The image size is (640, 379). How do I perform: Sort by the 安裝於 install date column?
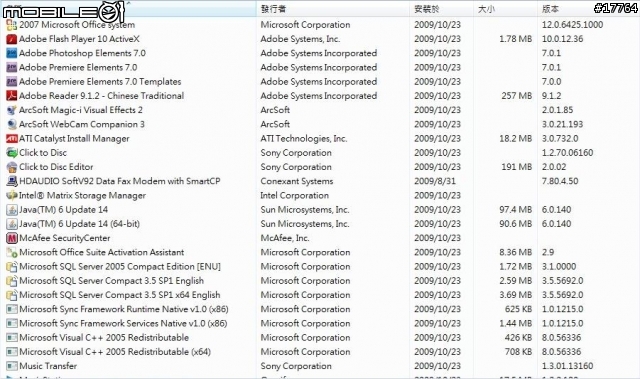click(x=442, y=9)
